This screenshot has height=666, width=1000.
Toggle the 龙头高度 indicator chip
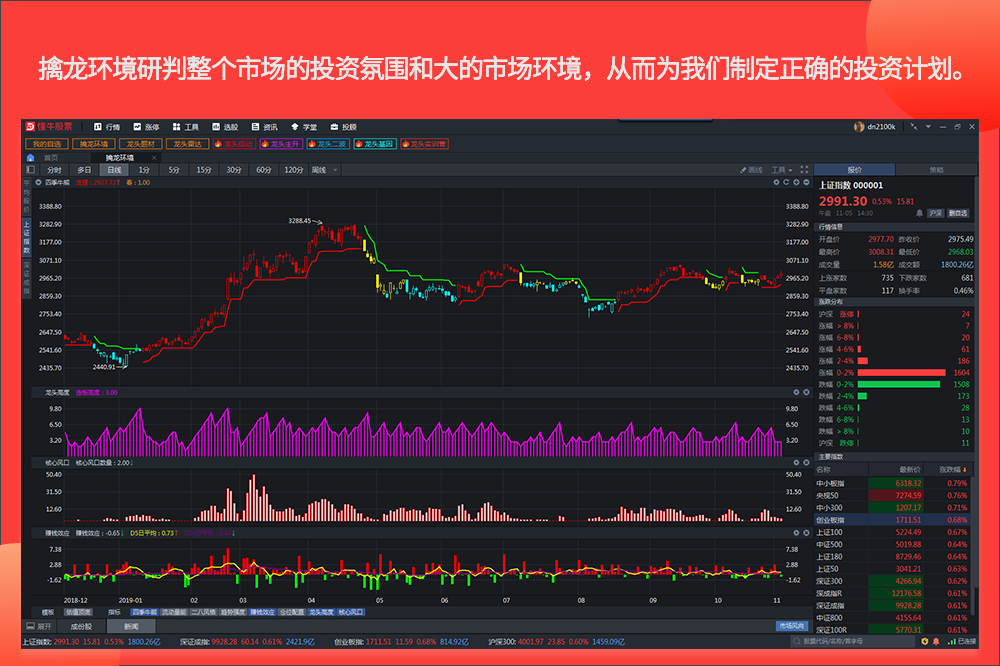coord(321,612)
